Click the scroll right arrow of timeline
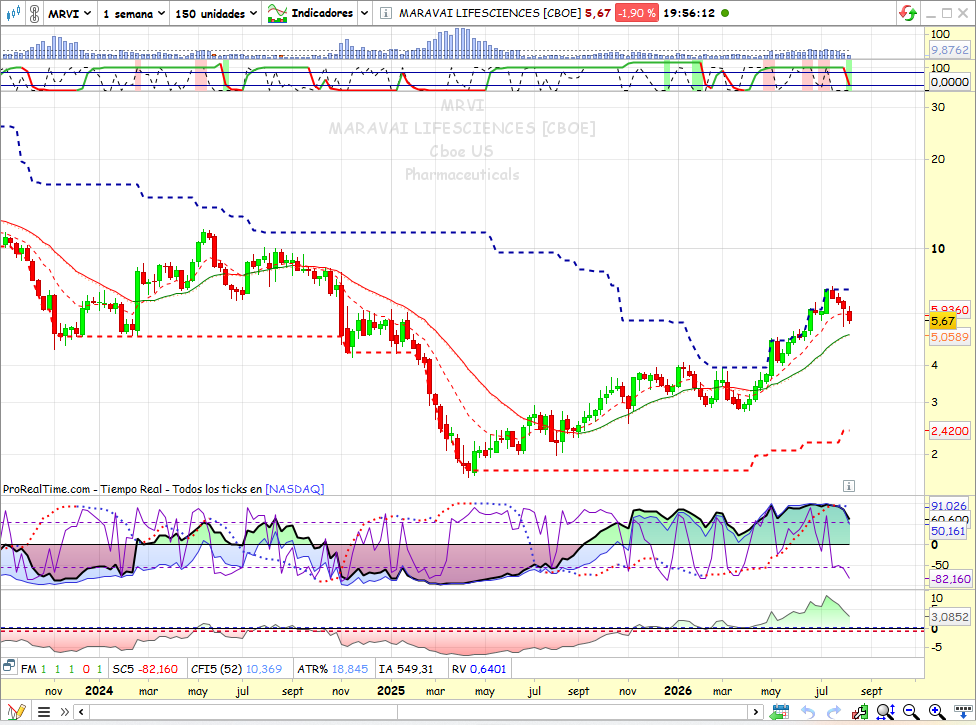This screenshot has height=725, width=976. pos(756,711)
